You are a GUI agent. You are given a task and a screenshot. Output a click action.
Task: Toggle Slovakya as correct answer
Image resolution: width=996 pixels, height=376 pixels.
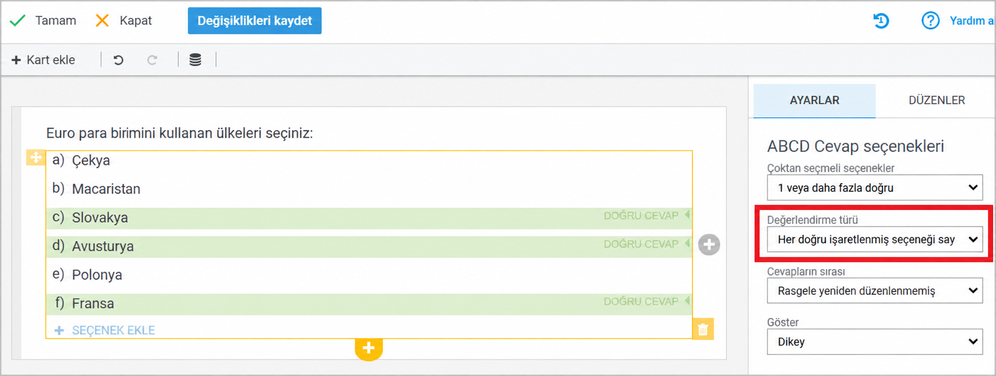[646, 215]
